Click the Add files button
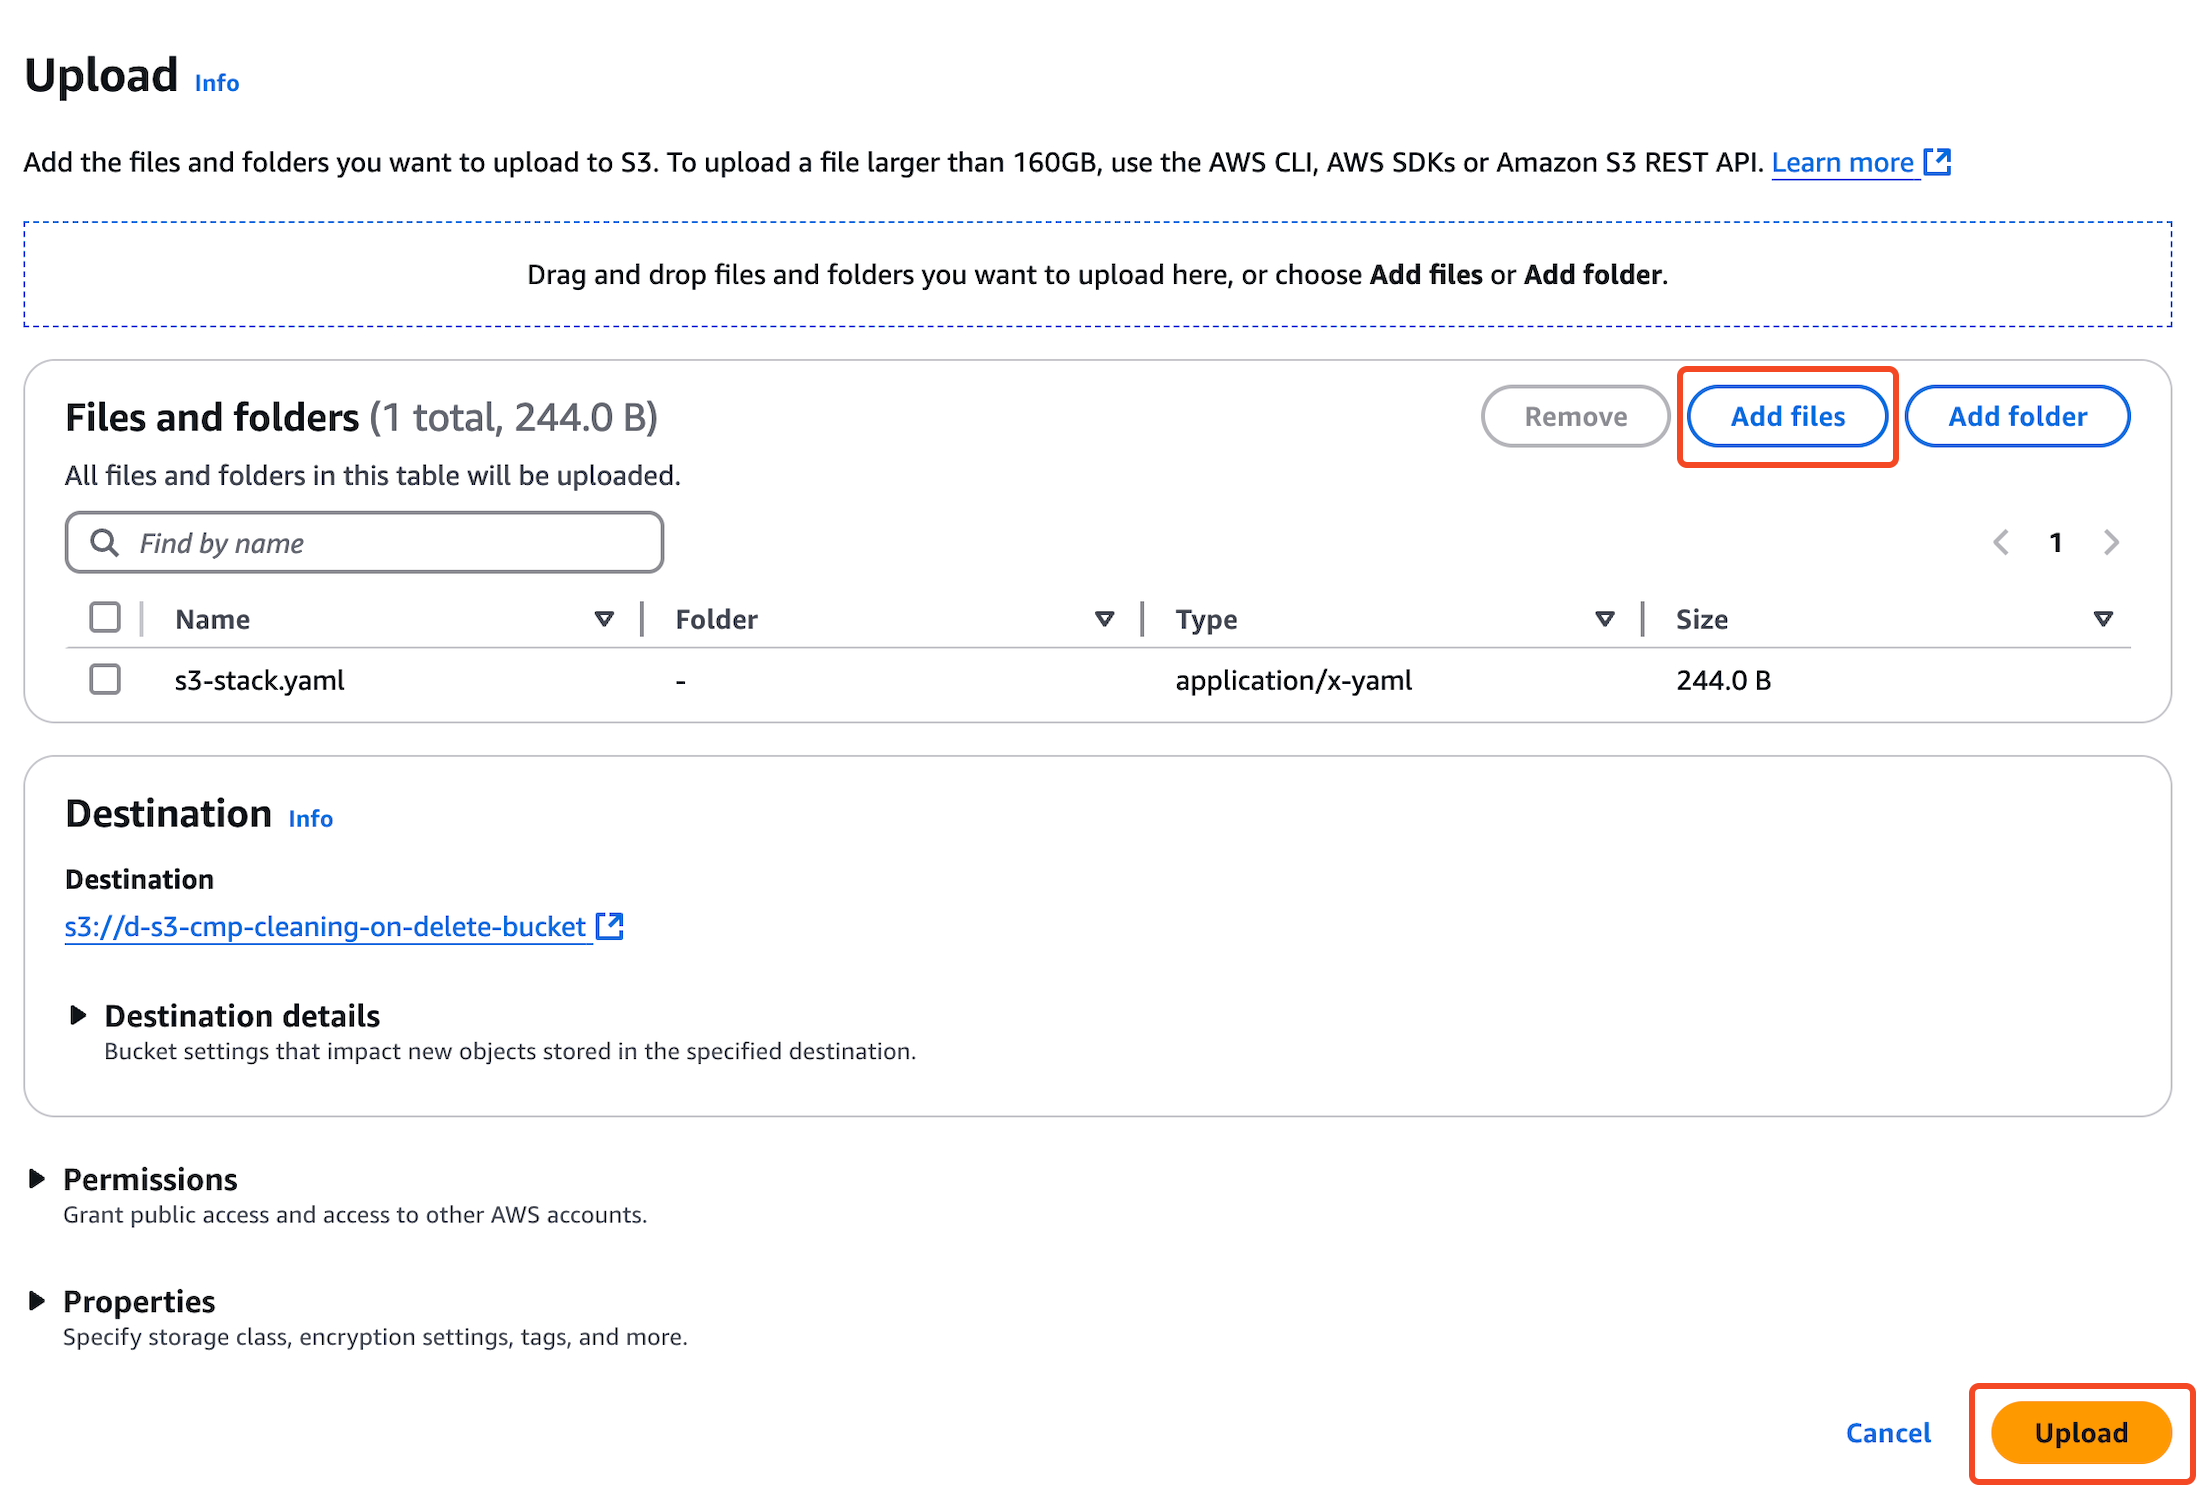Image resolution: width=2202 pixels, height=1512 pixels. (1787, 417)
